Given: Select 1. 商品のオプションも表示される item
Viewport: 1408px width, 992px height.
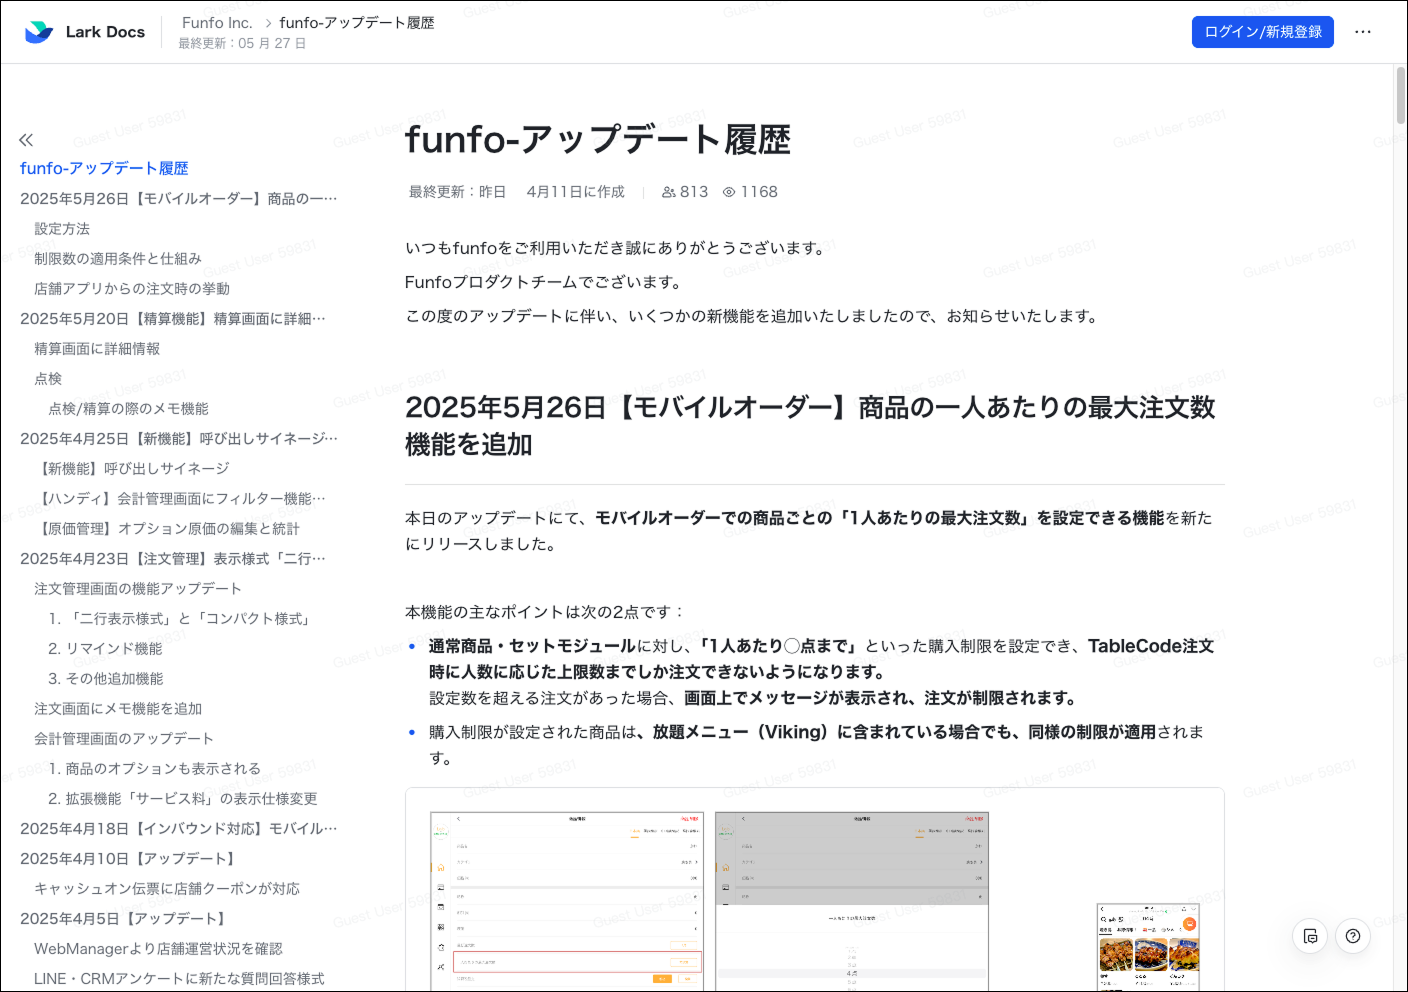Looking at the screenshot, I should tap(154, 768).
